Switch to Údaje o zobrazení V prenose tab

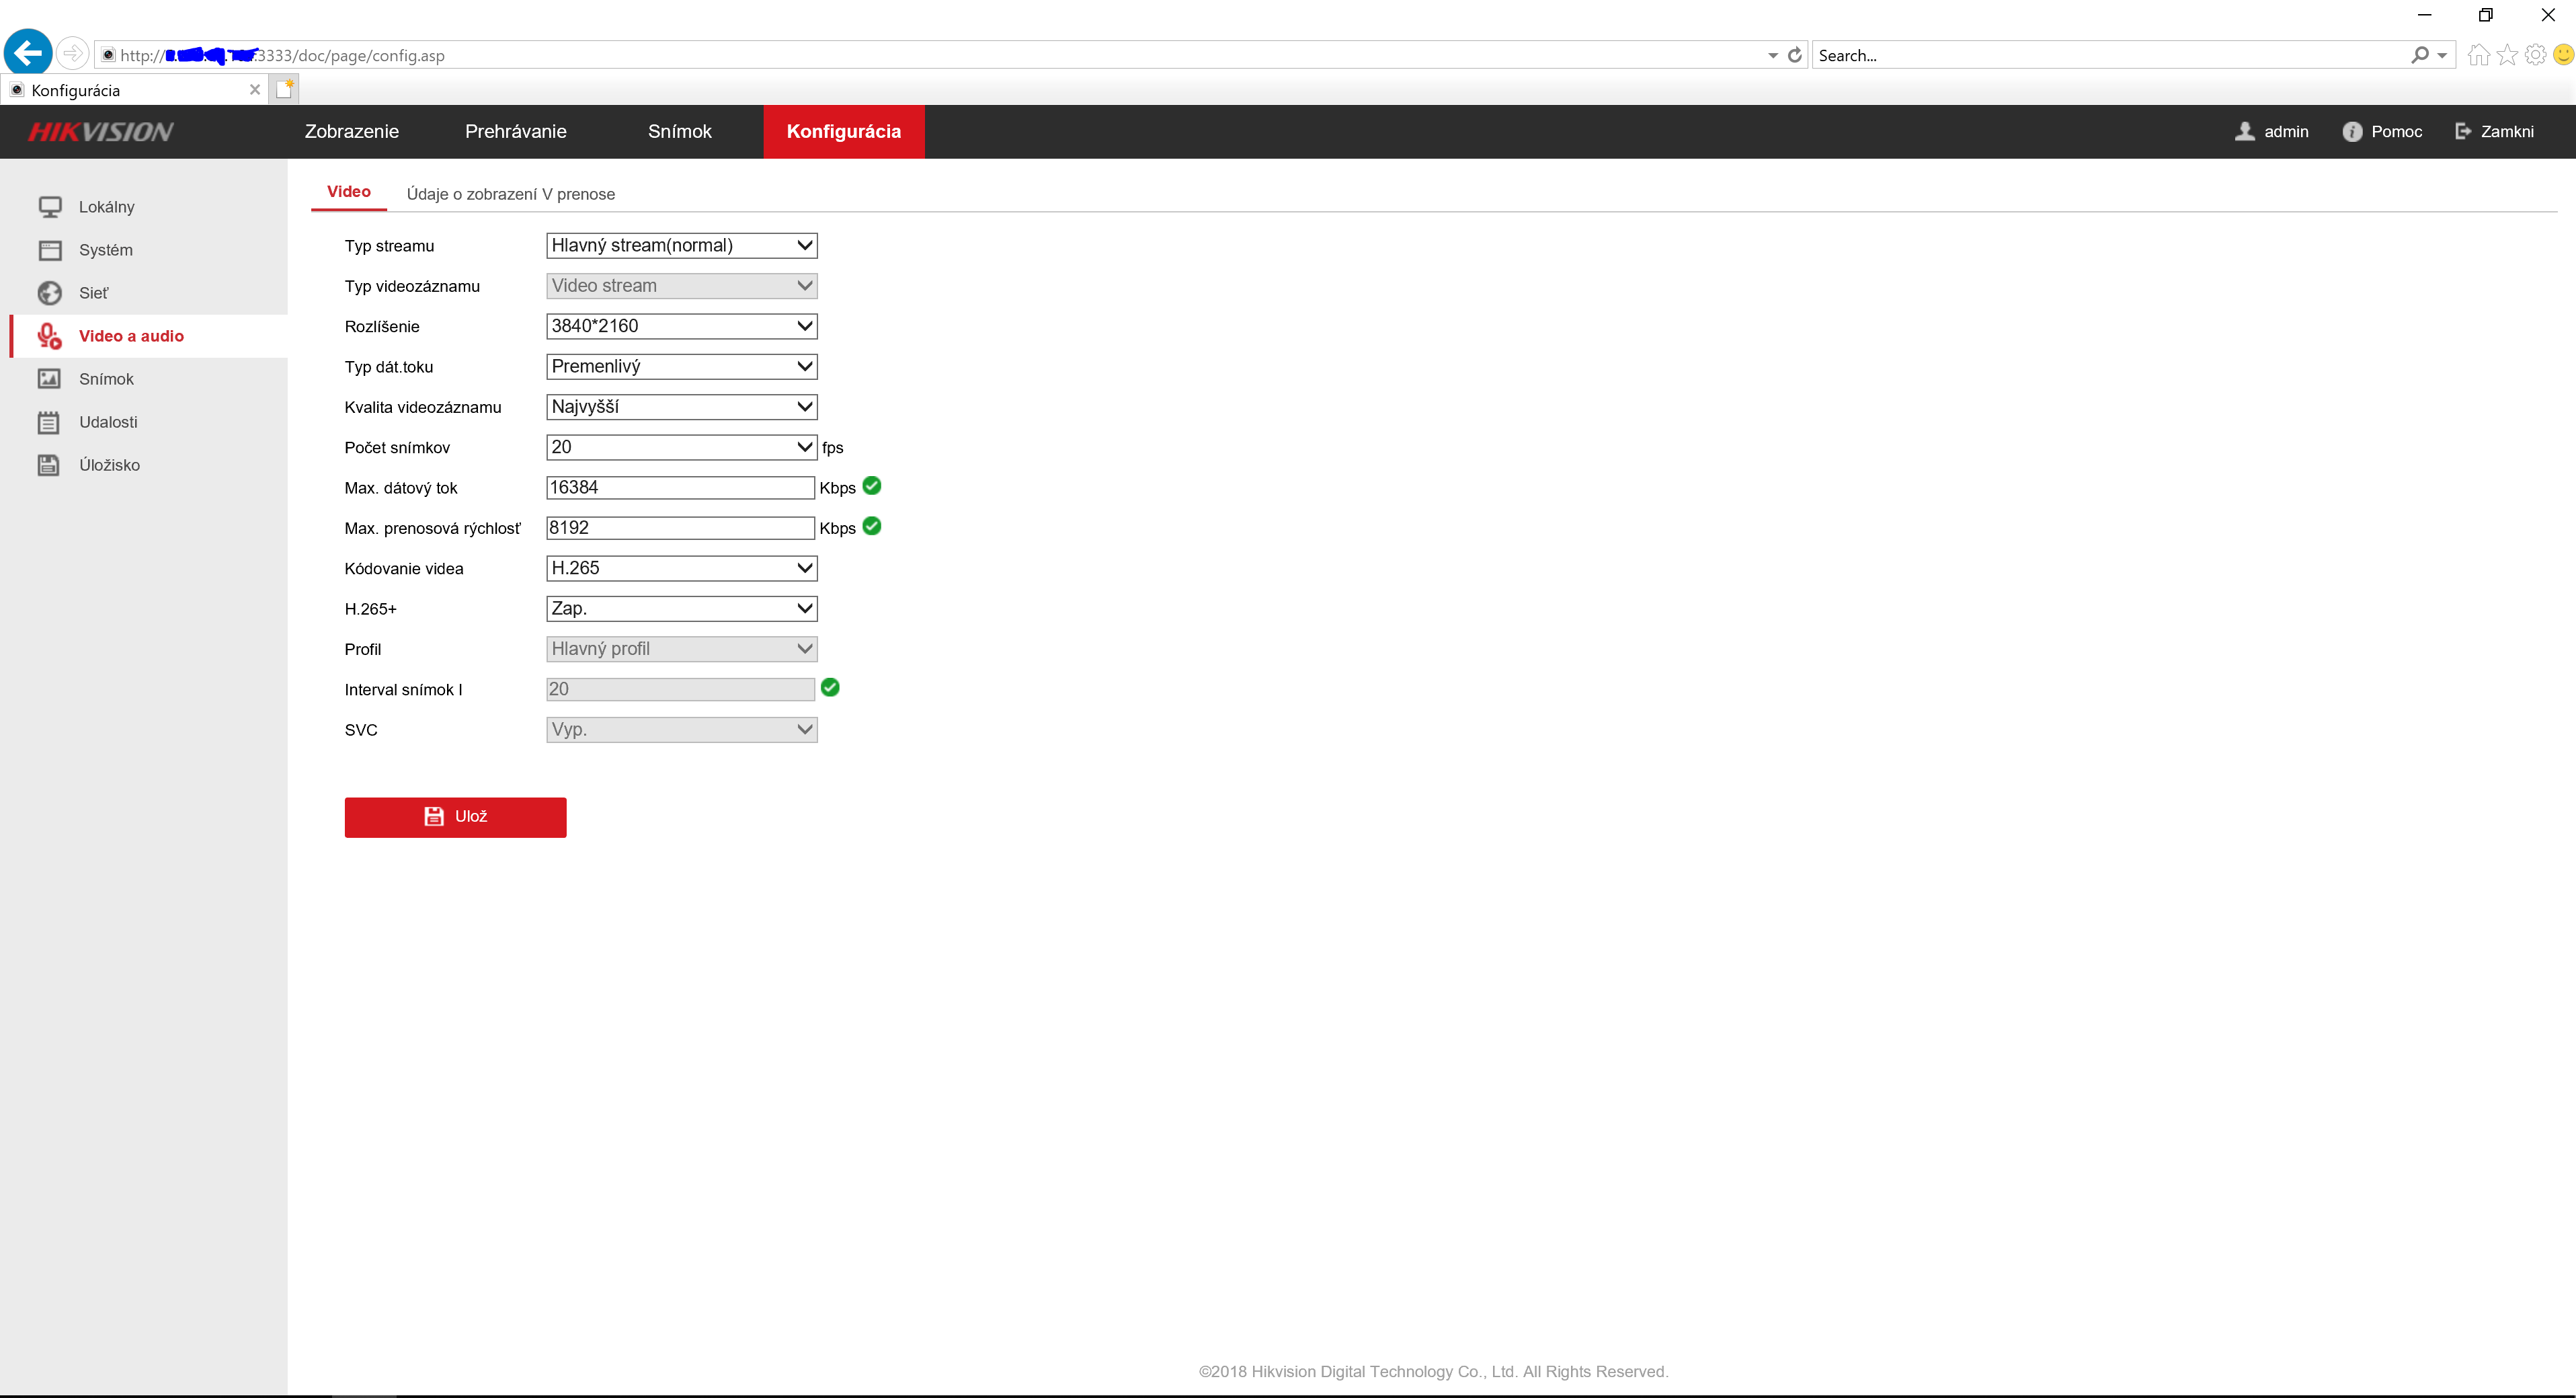(x=510, y=194)
